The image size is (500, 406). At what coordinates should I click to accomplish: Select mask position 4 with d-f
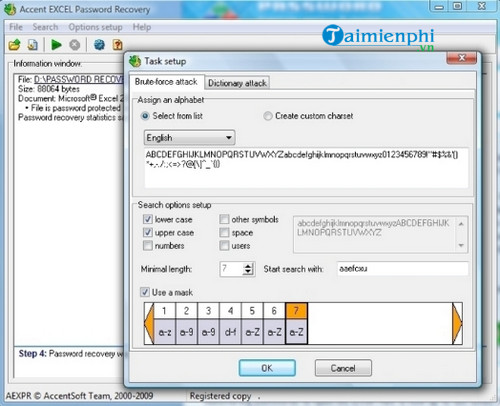click(x=230, y=323)
